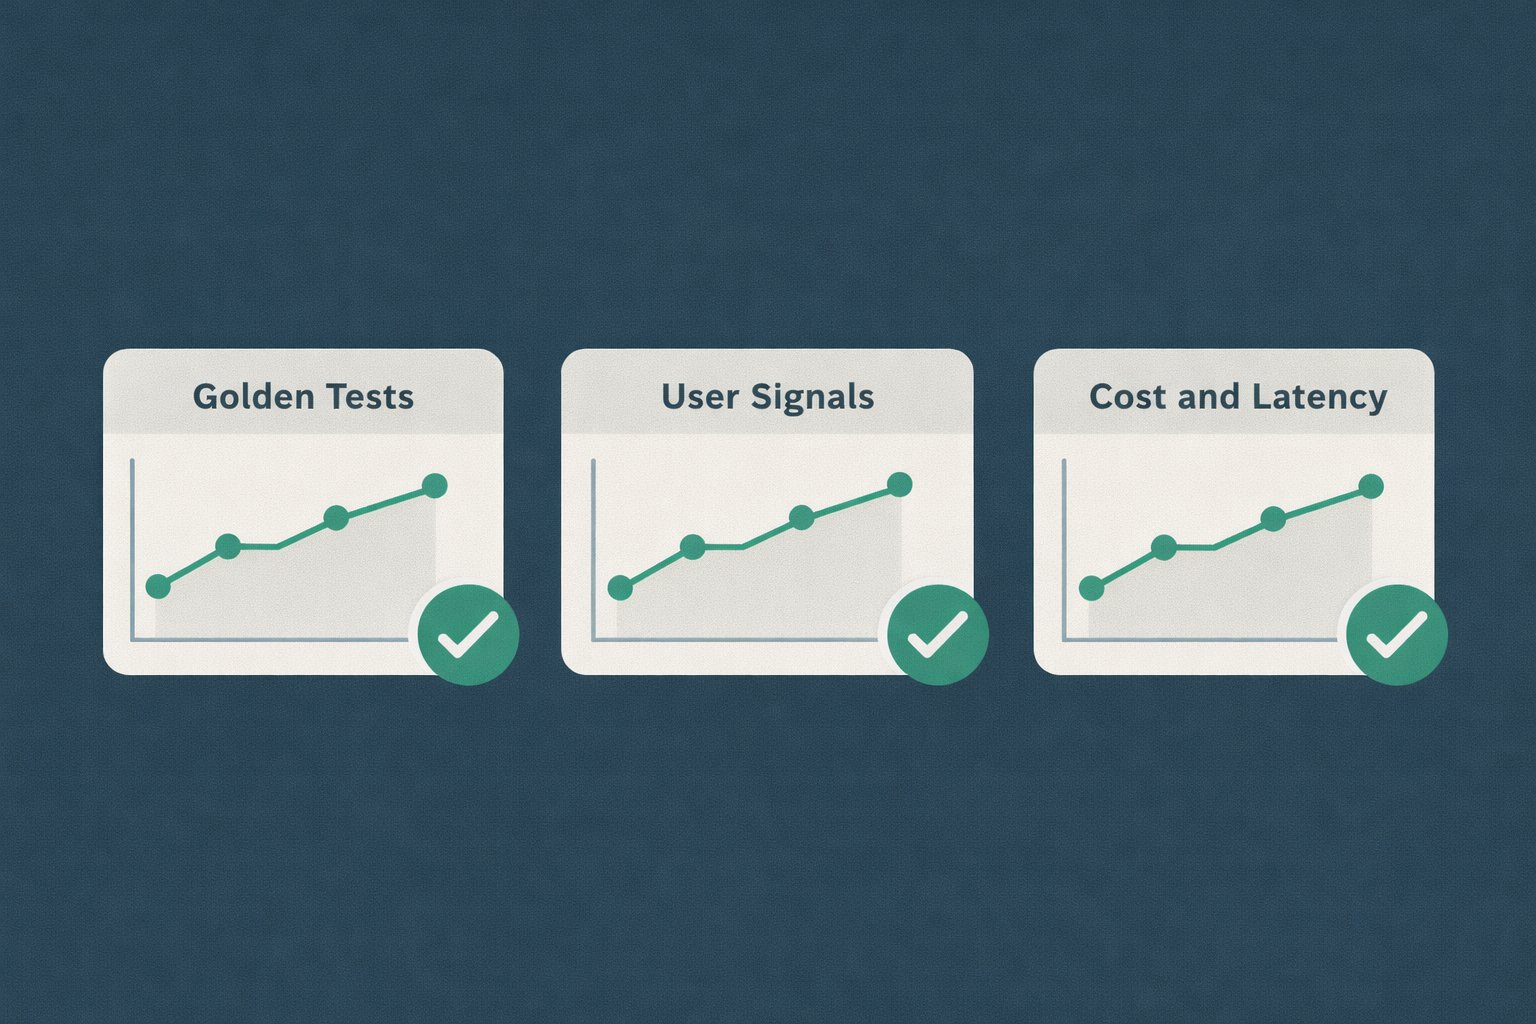This screenshot has width=1536, height=1024.
Task: Select the highest data point in Golden Tests chart
Action: pyautogui.click(x=434, y=486)
